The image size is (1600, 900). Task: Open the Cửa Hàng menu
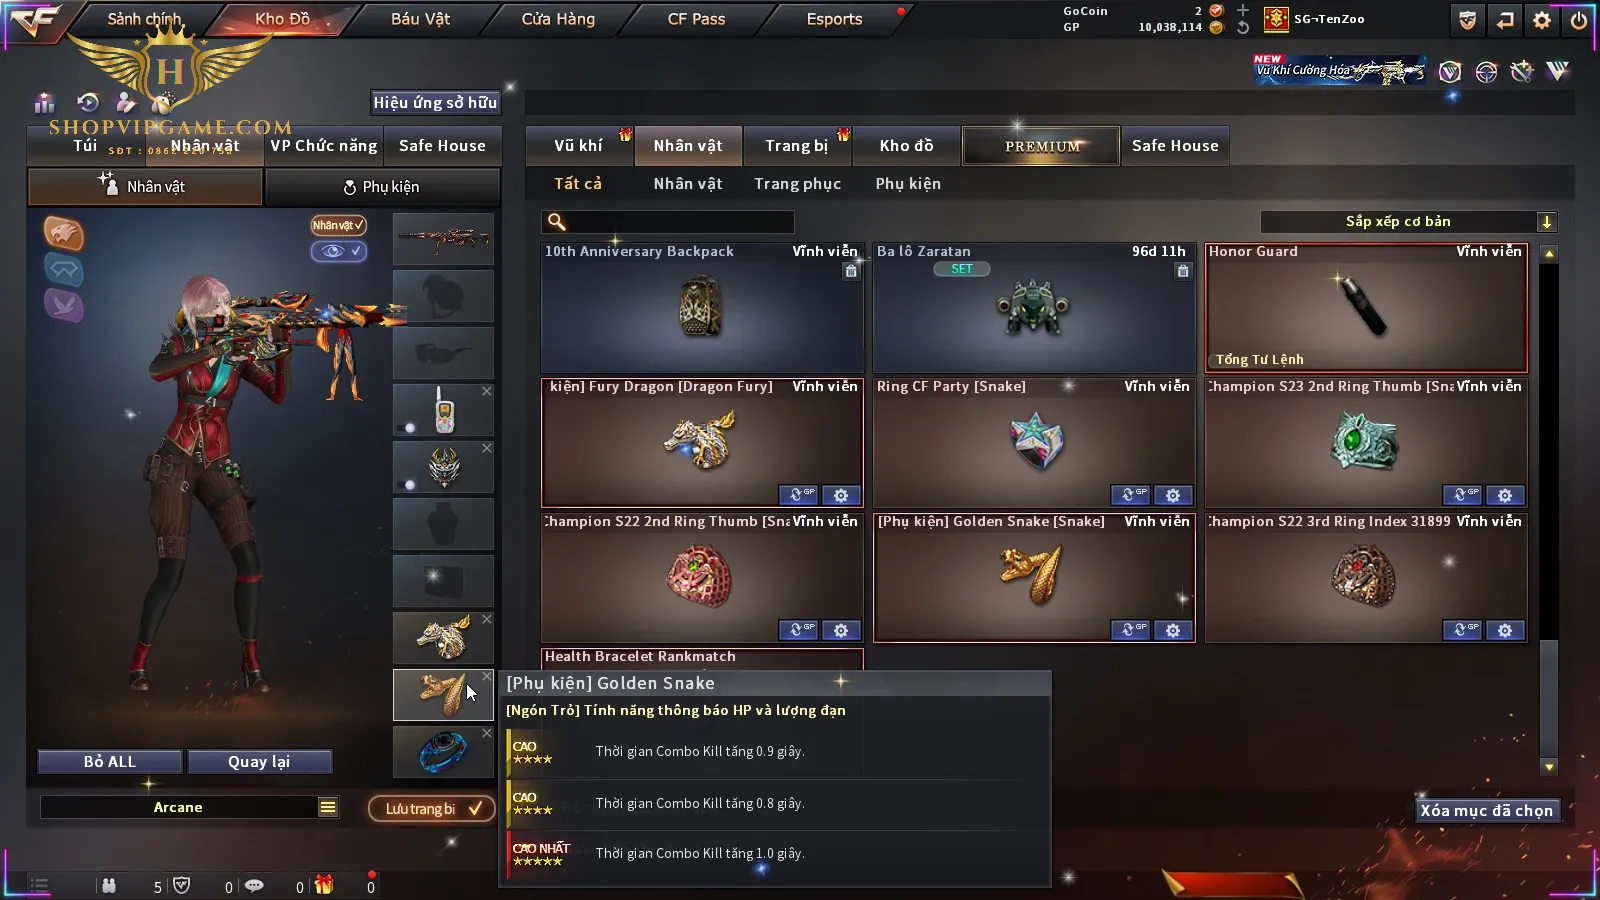tap(558, 19)
